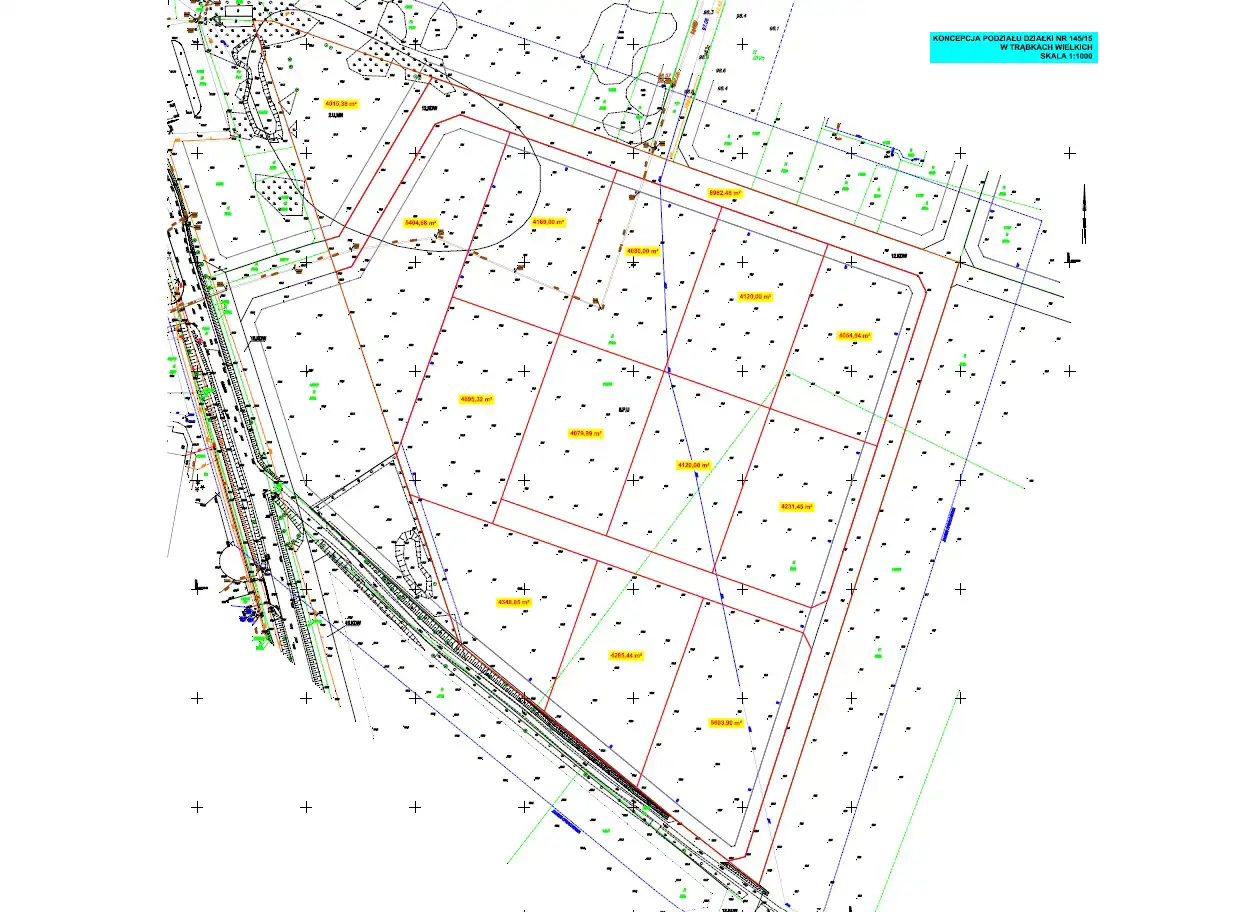The width and height of the screenshot is (1255, 912).
Task: Click the 4120 m² label left of 4064,94
Action: click(x=755, y=297)
